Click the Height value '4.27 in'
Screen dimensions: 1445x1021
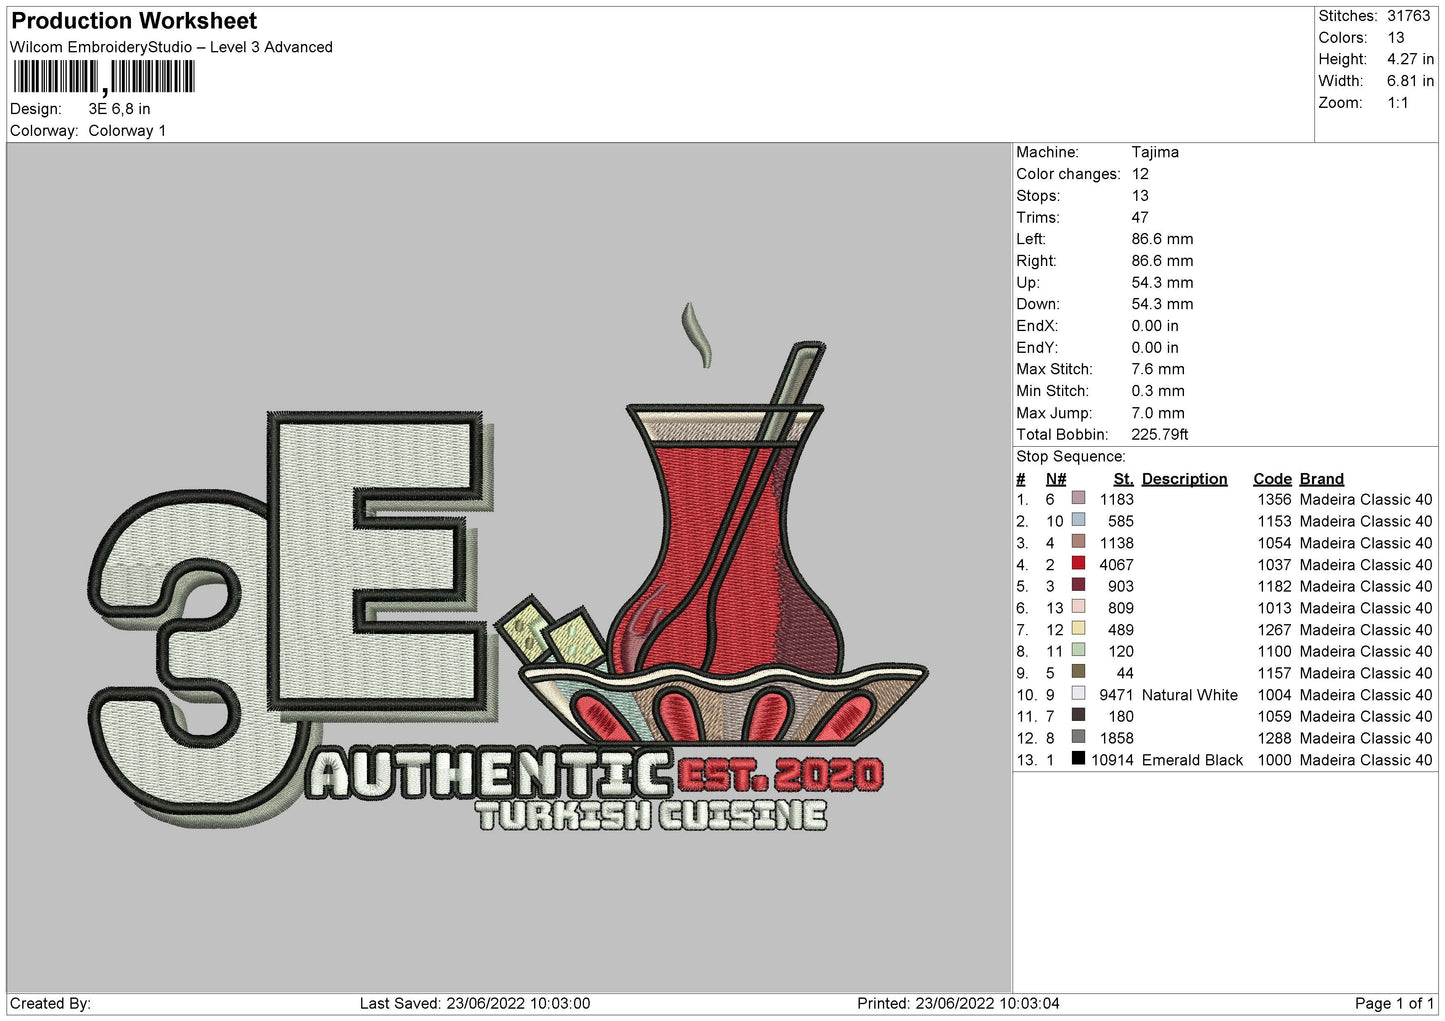point(1410,59)
